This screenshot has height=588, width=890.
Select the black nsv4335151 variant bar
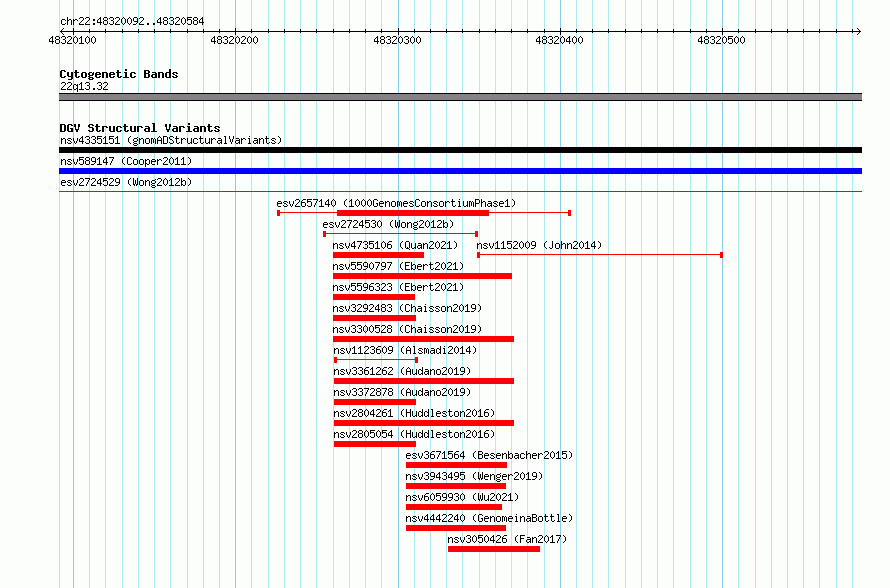[460, 150]
